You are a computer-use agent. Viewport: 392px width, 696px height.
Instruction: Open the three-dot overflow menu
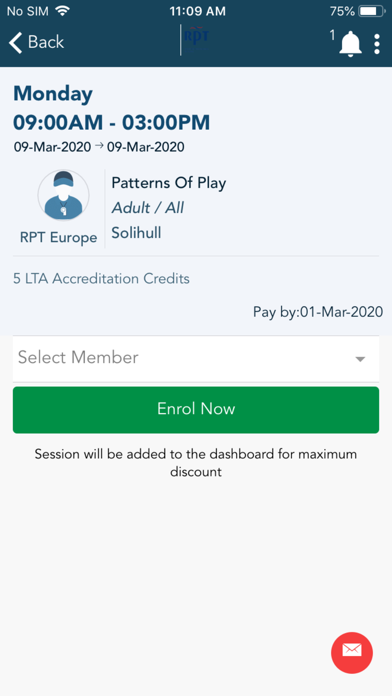click(x=377, y=44)
